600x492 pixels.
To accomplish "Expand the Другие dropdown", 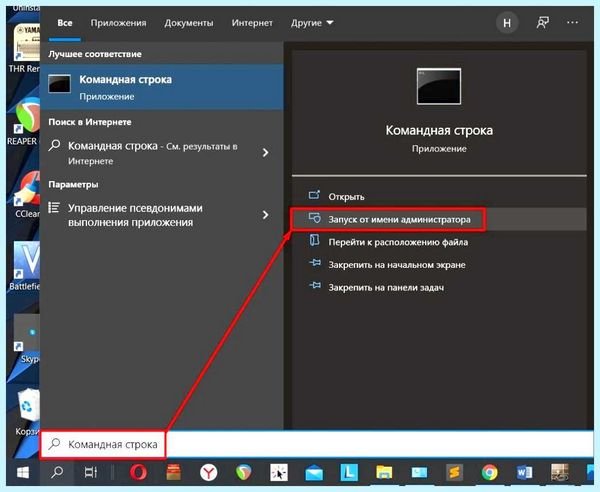I will click(312, 23).
